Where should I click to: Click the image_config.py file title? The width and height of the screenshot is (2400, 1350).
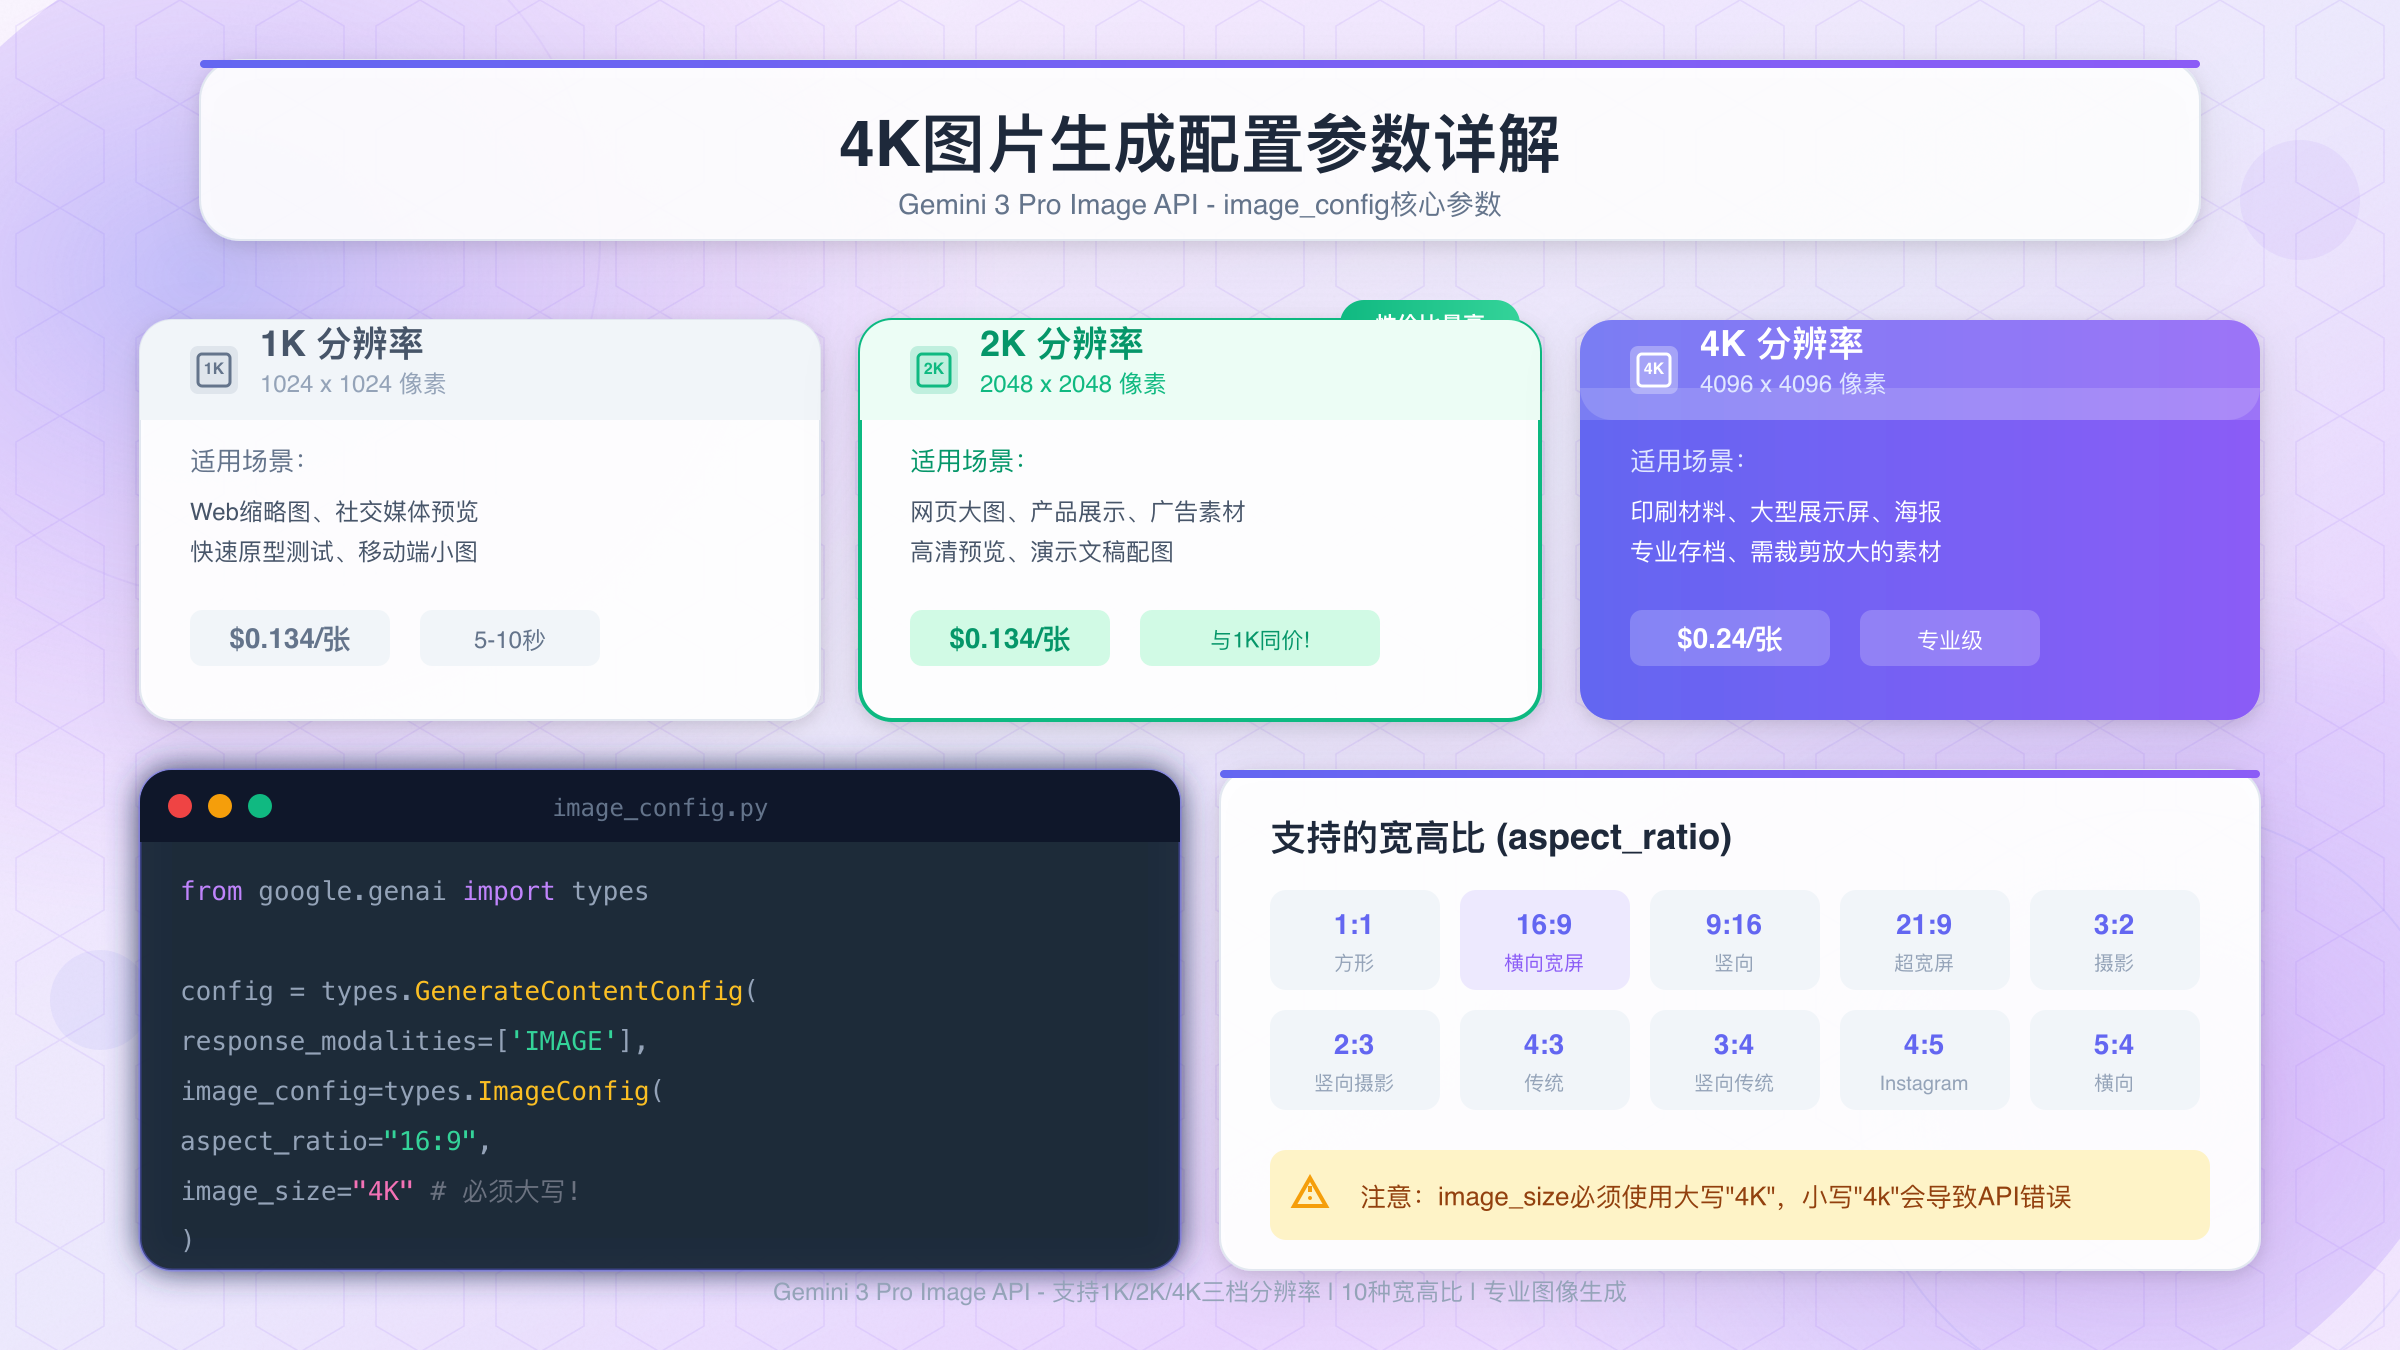(660, 807)
